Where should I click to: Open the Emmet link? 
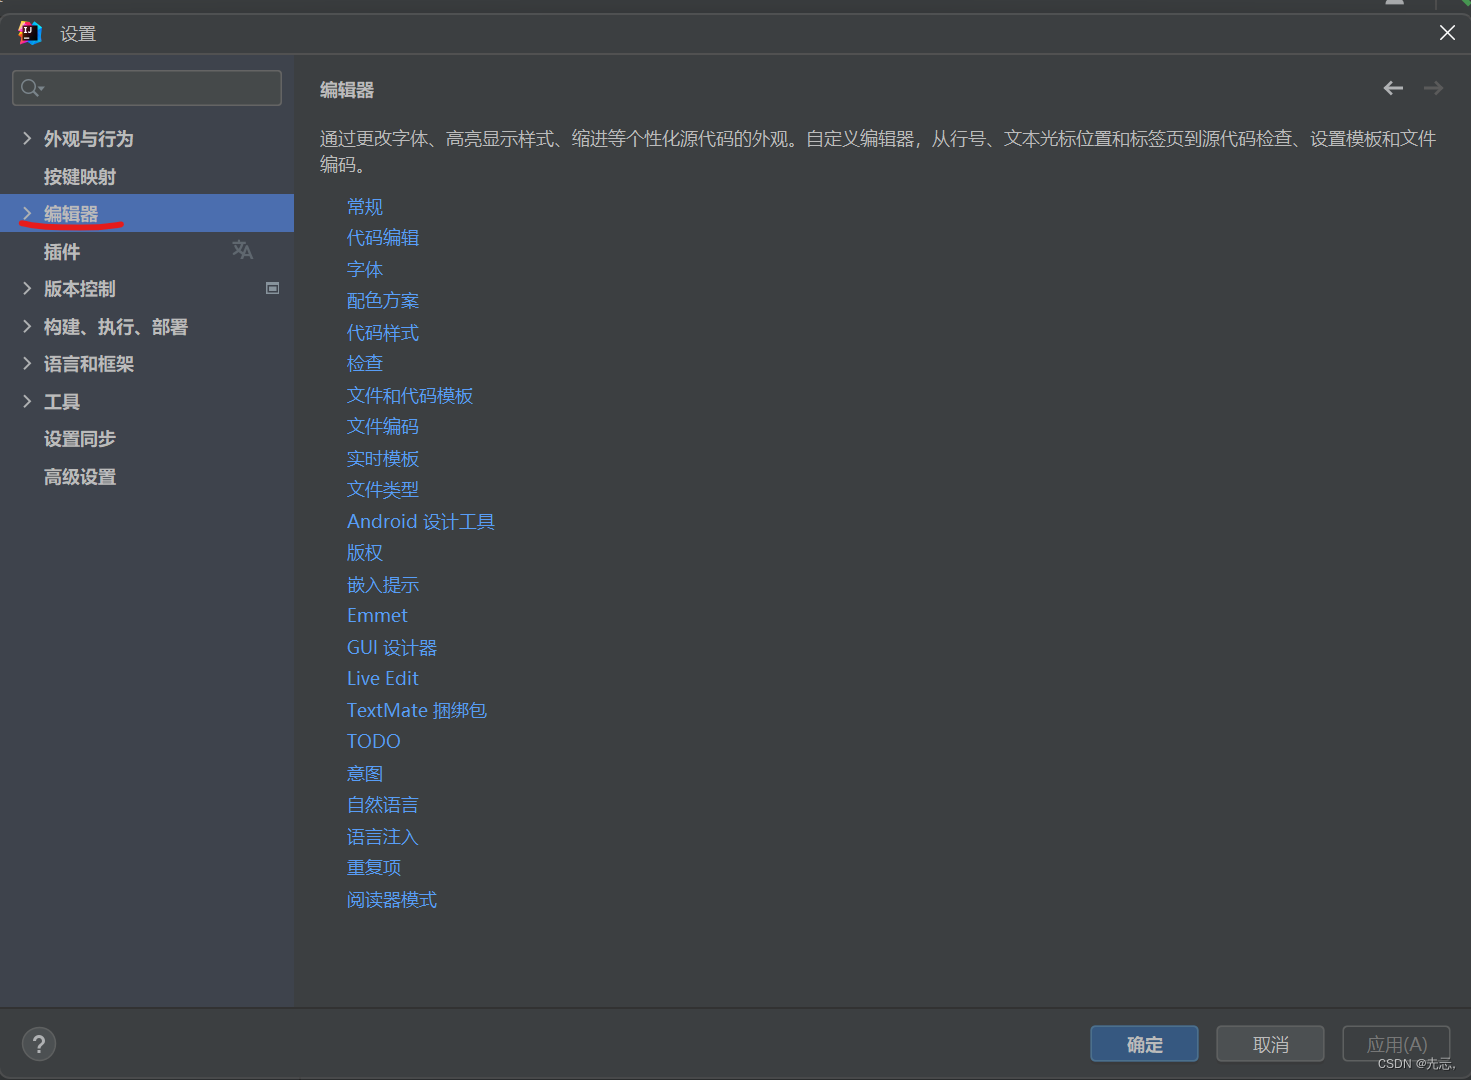click(x=377, y=615)
